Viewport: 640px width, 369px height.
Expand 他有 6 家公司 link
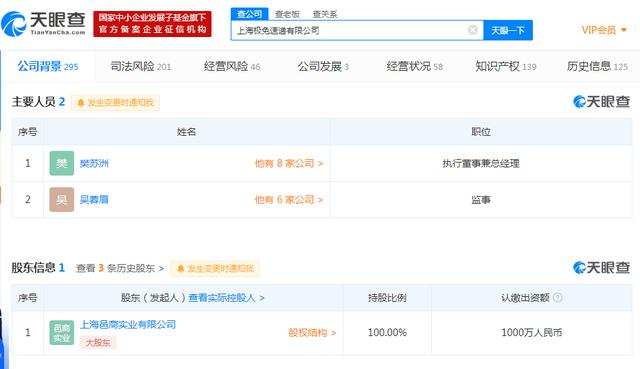coord(289,200)
